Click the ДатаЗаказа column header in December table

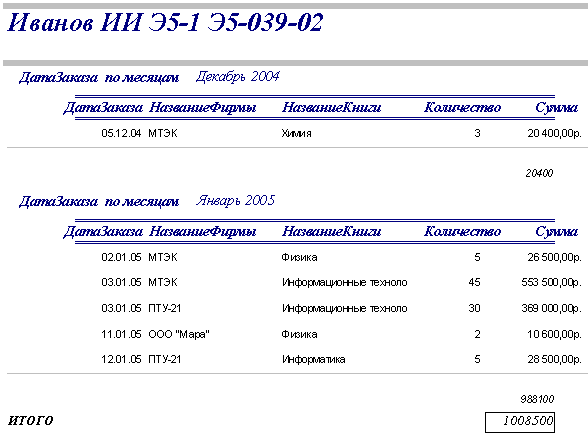(x=103, y=108)
